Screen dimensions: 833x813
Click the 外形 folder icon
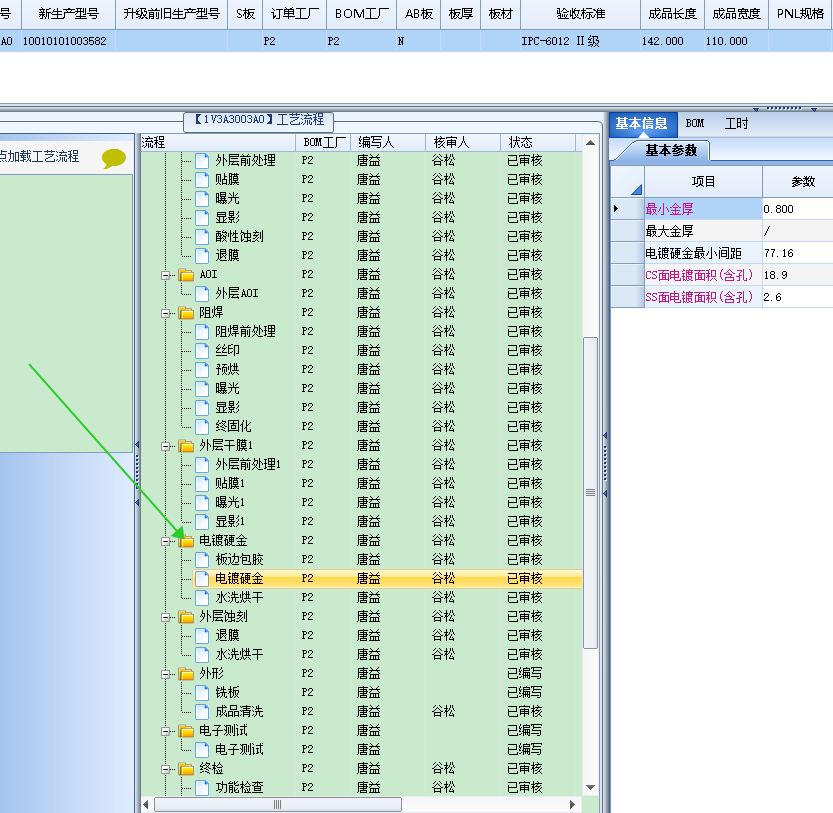point(186,674)
